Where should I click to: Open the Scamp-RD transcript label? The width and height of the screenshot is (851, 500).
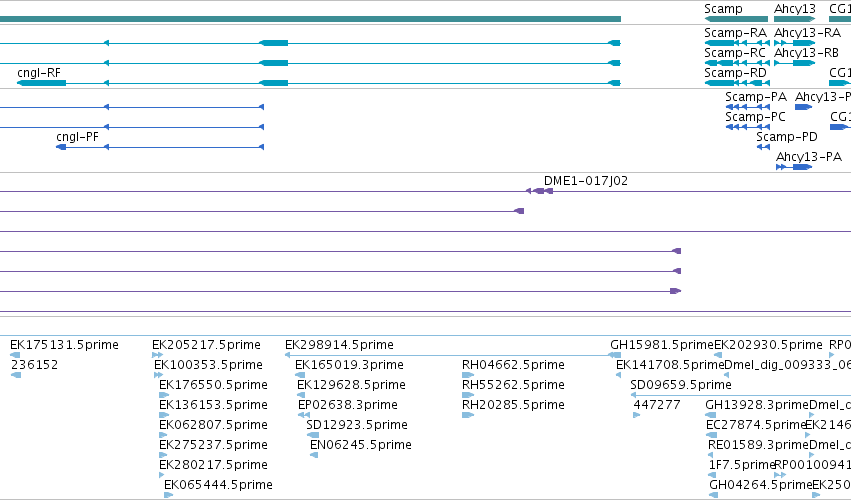pos(735,73)
